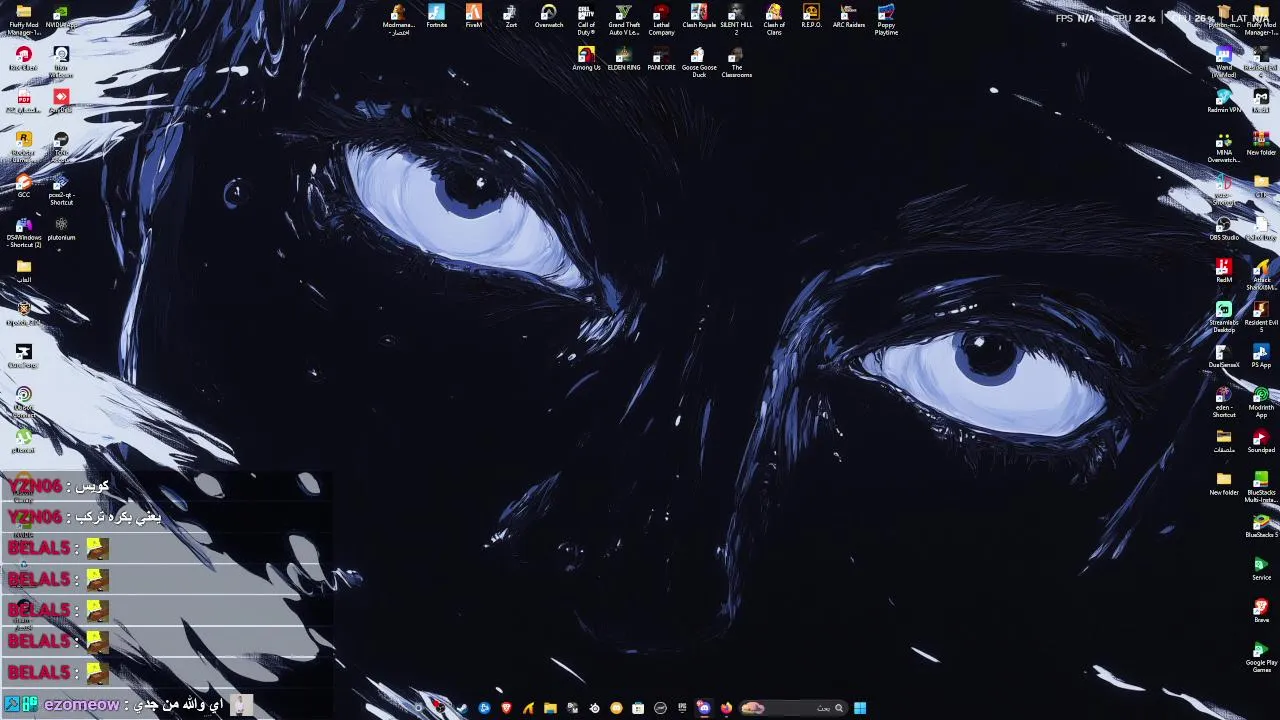This screenshot has height=720, width=1280.
Task: Open the BlueStacks 5 shortcut
Action: (1261, 526)
